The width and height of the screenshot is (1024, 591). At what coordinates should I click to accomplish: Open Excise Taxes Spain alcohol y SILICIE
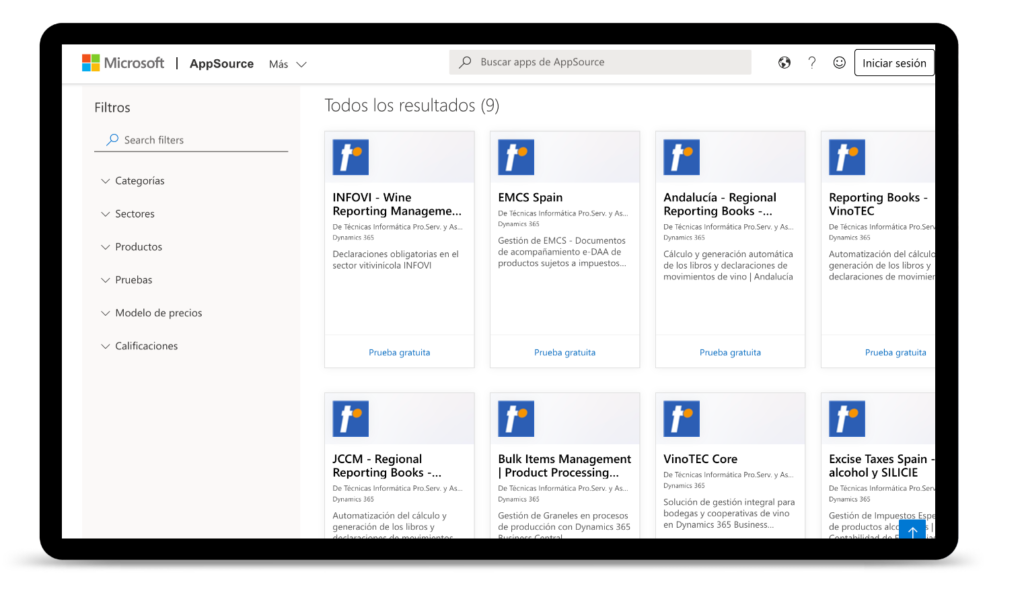pos(881,466)
